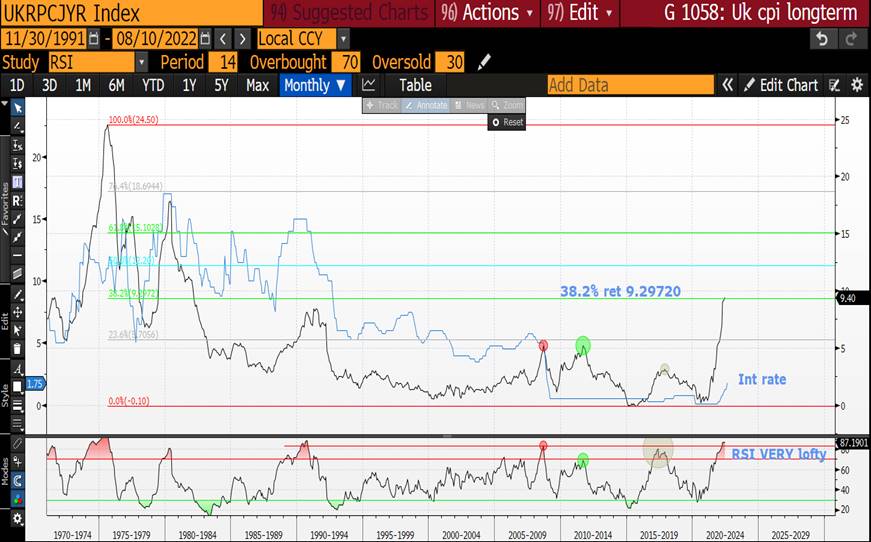The image size is (871, 542).
Task: Click the Track button
Action: 382,105
